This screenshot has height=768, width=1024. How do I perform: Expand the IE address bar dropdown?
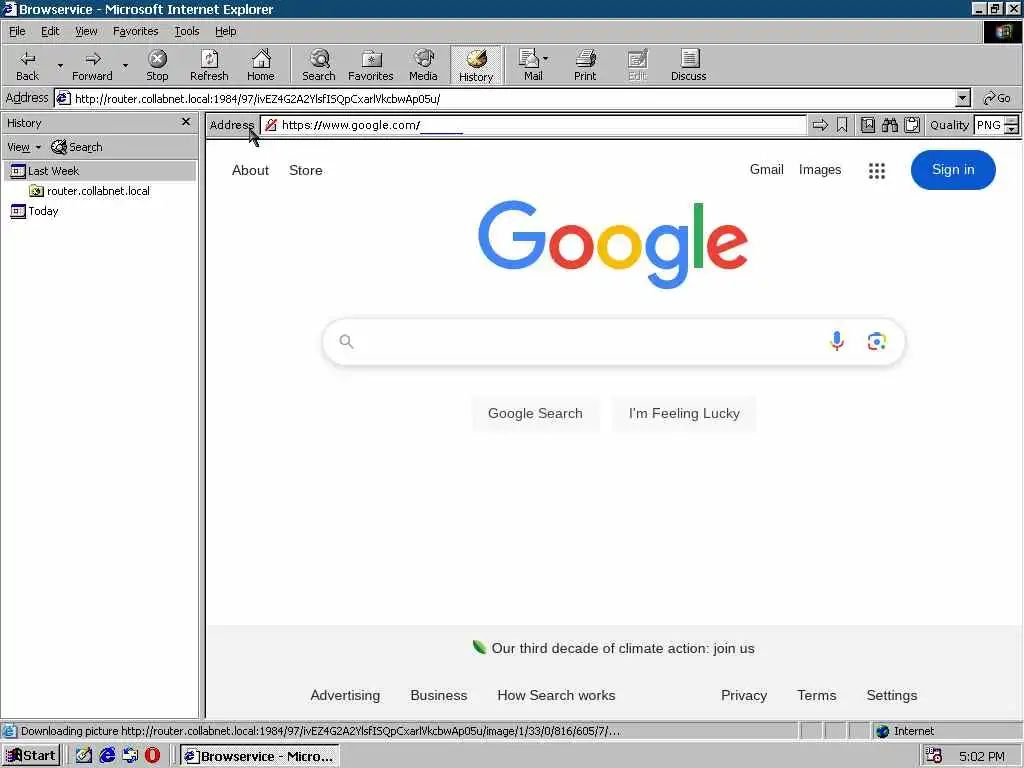pyautogui.click(x=963, y=99)
